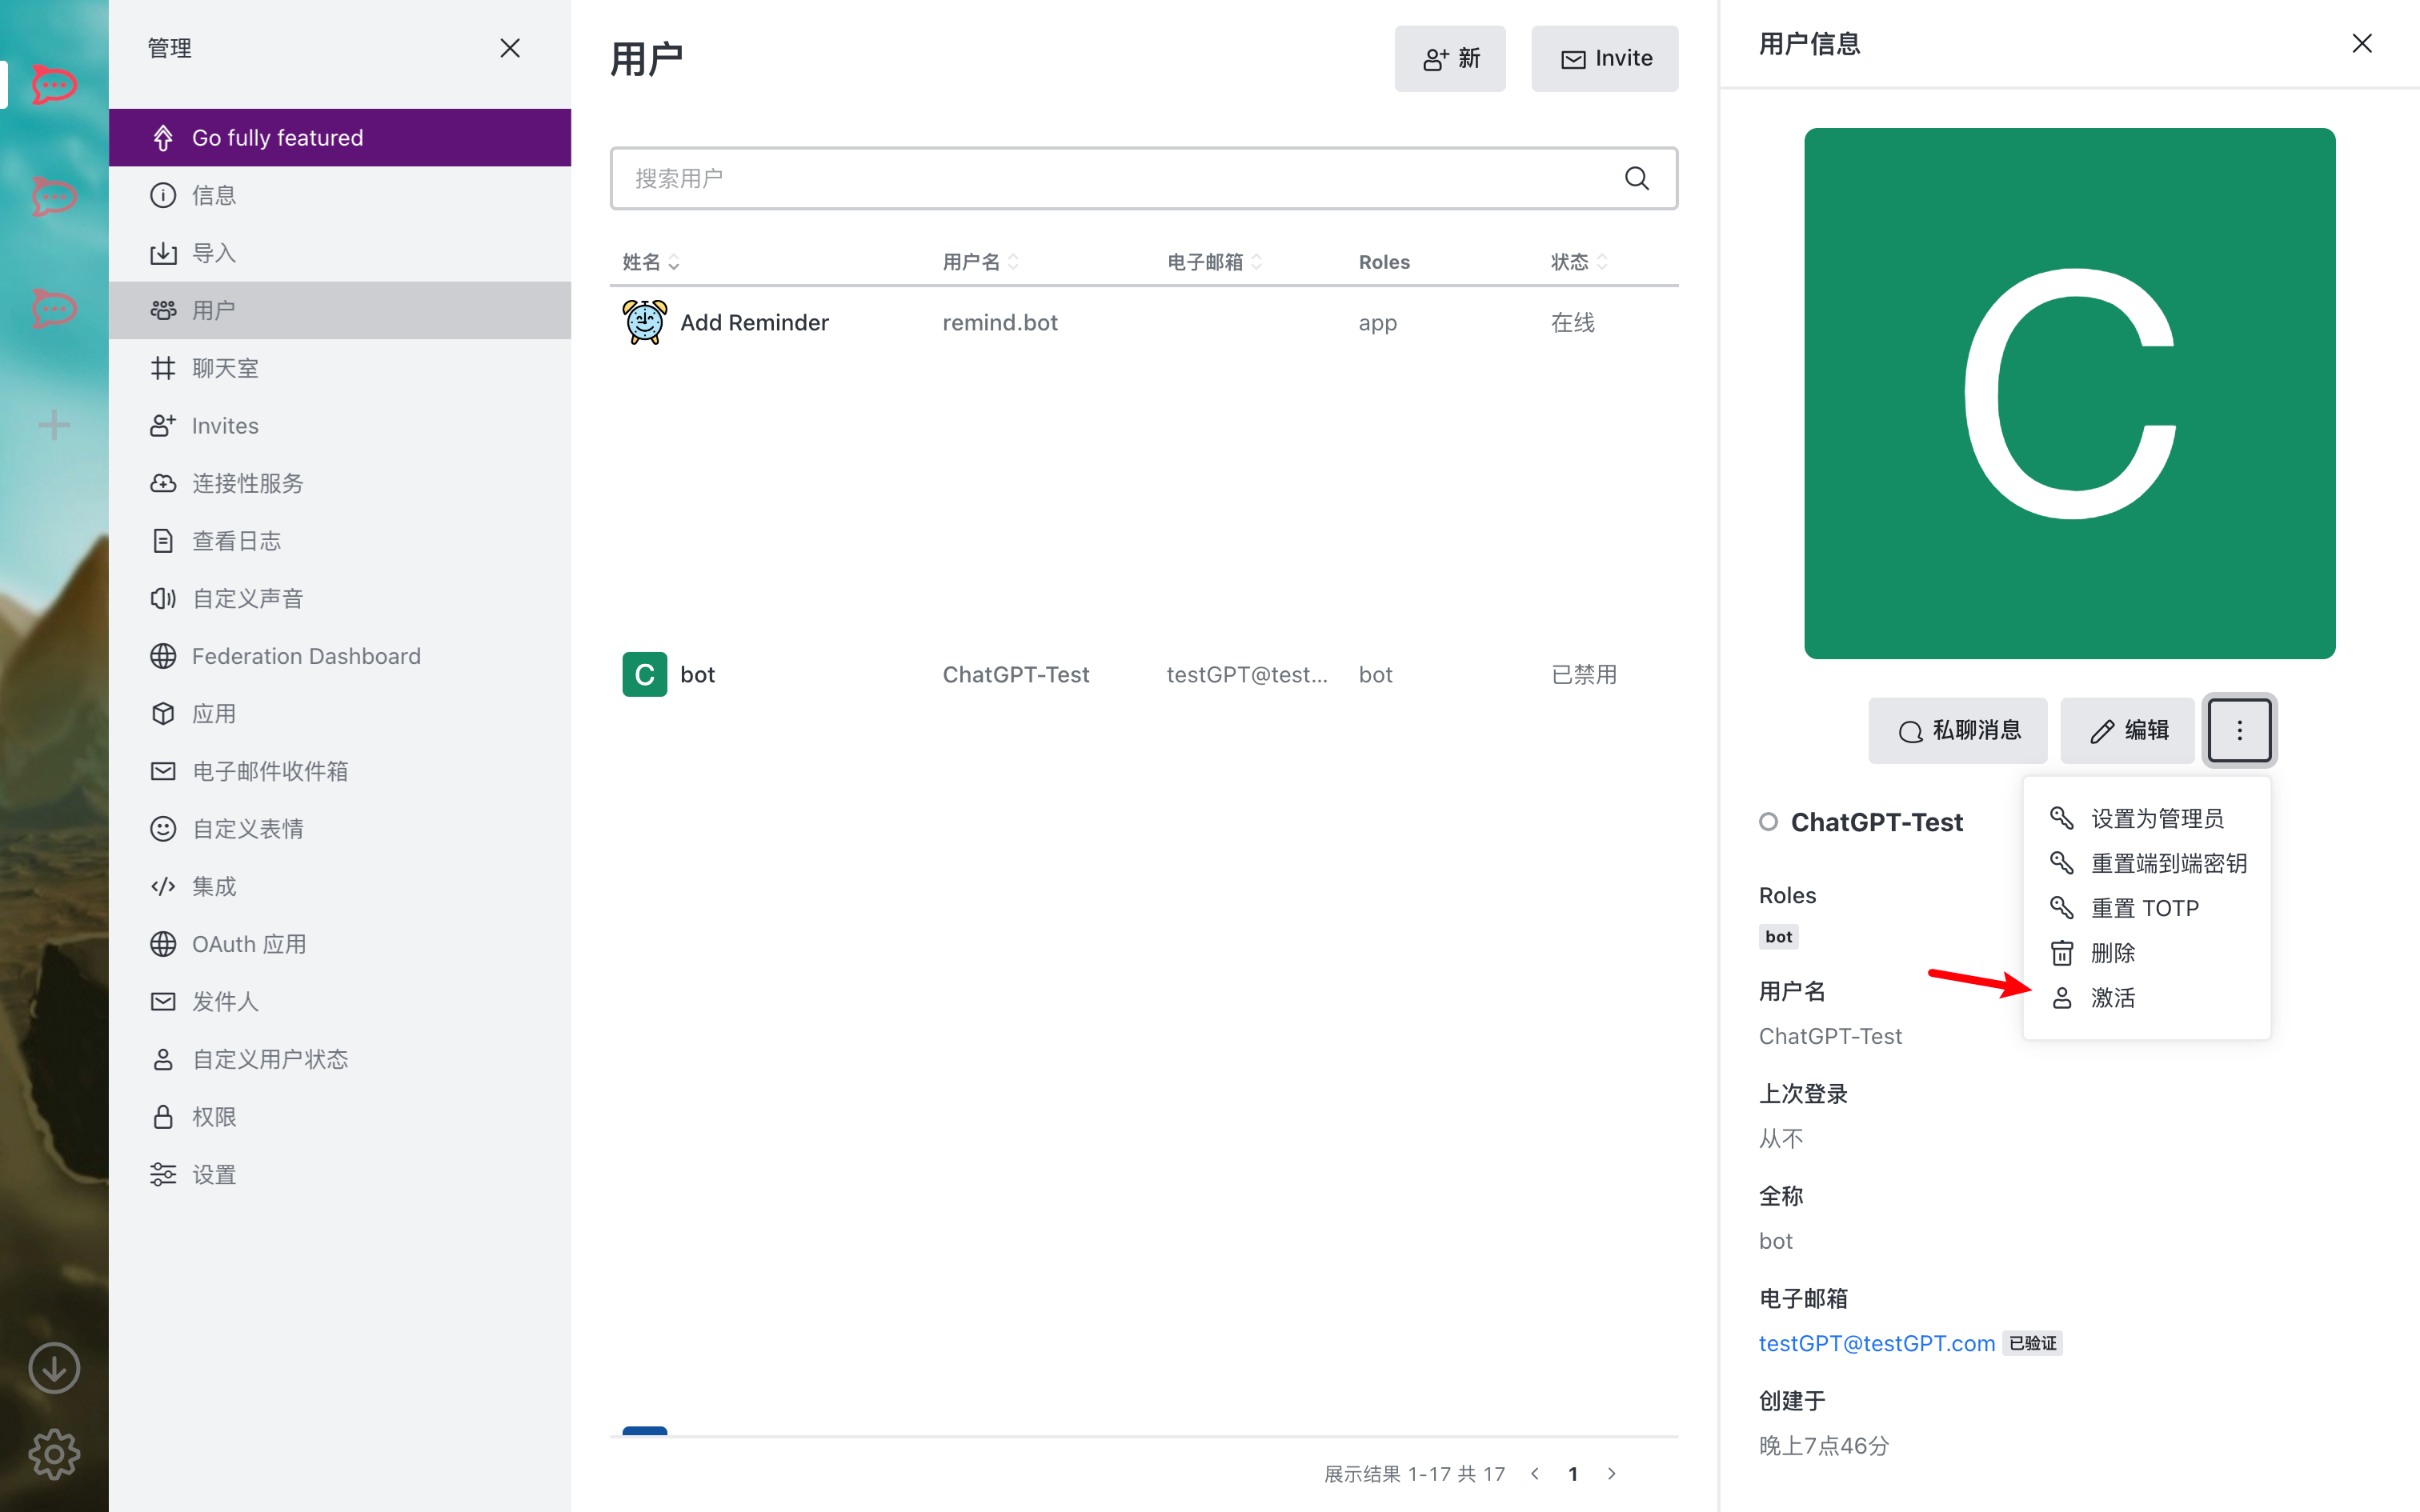This screenshot has height=1512, width=2420.
Task: Open the third Rocket.Chat server icon
Action: point(54,309)
